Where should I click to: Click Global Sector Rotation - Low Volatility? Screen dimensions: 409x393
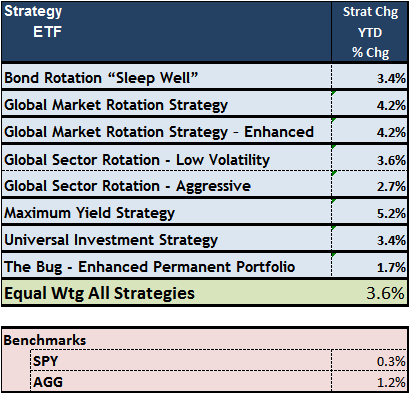point(167,159)
